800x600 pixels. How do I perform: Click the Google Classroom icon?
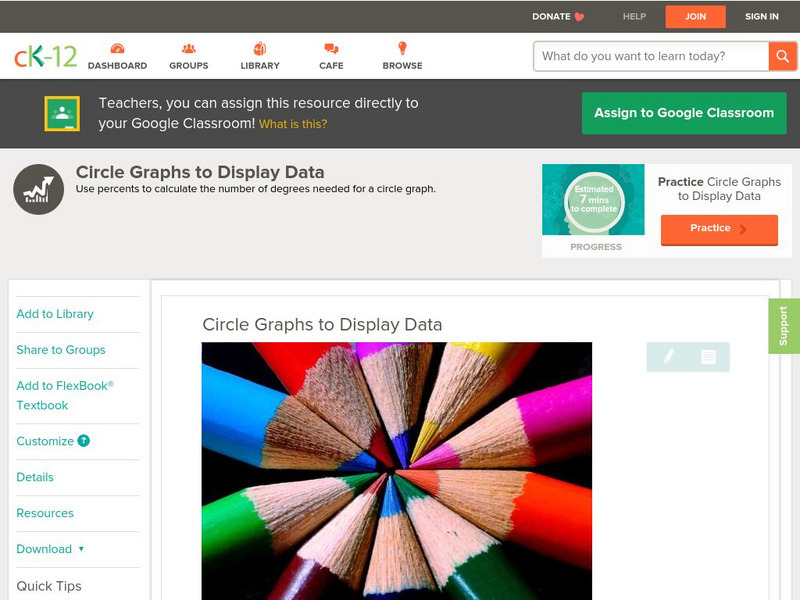pos(62,113)
